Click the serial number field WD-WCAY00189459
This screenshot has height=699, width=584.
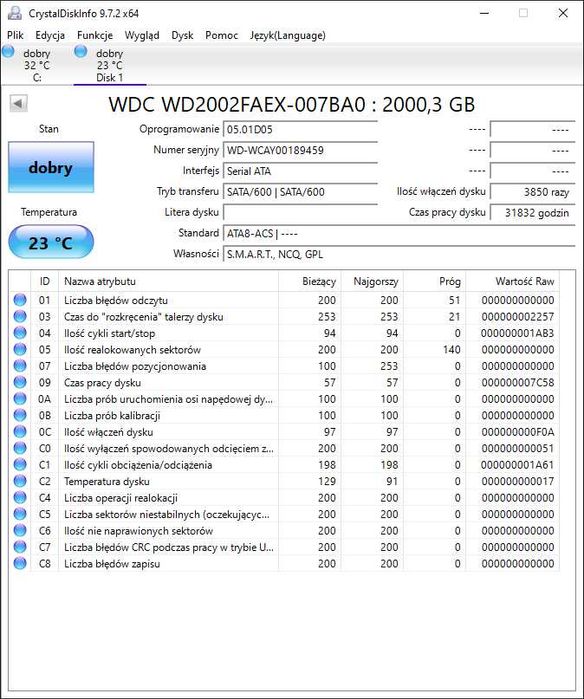pyautogui.click(x=300, y=150)
